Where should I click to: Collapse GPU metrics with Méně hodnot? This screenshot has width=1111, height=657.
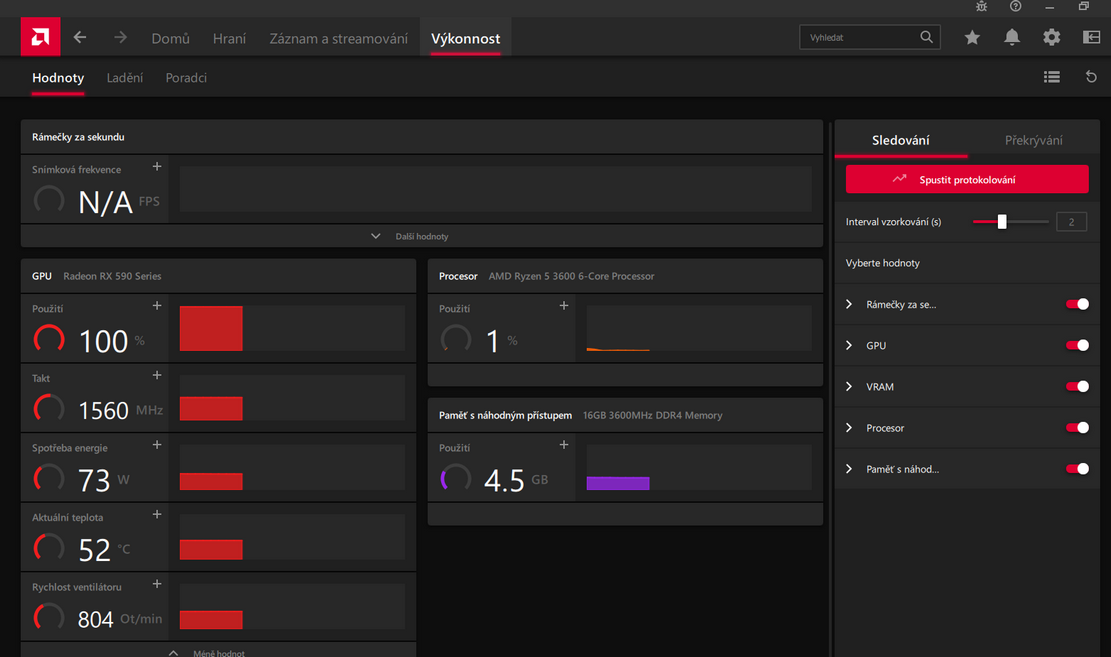pos(217,653)
